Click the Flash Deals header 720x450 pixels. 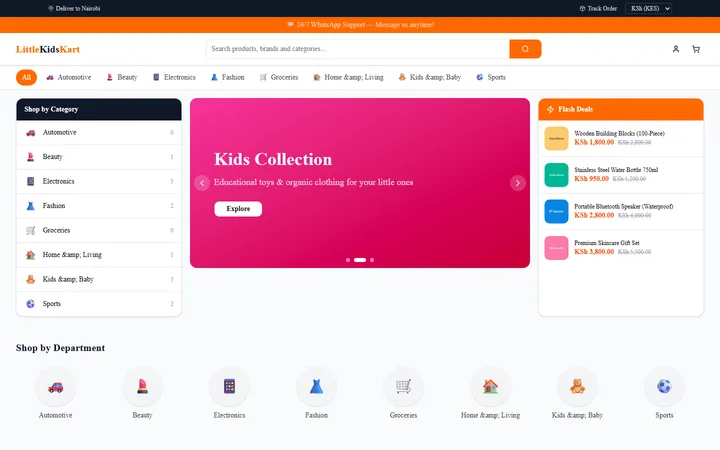[621, 109]
